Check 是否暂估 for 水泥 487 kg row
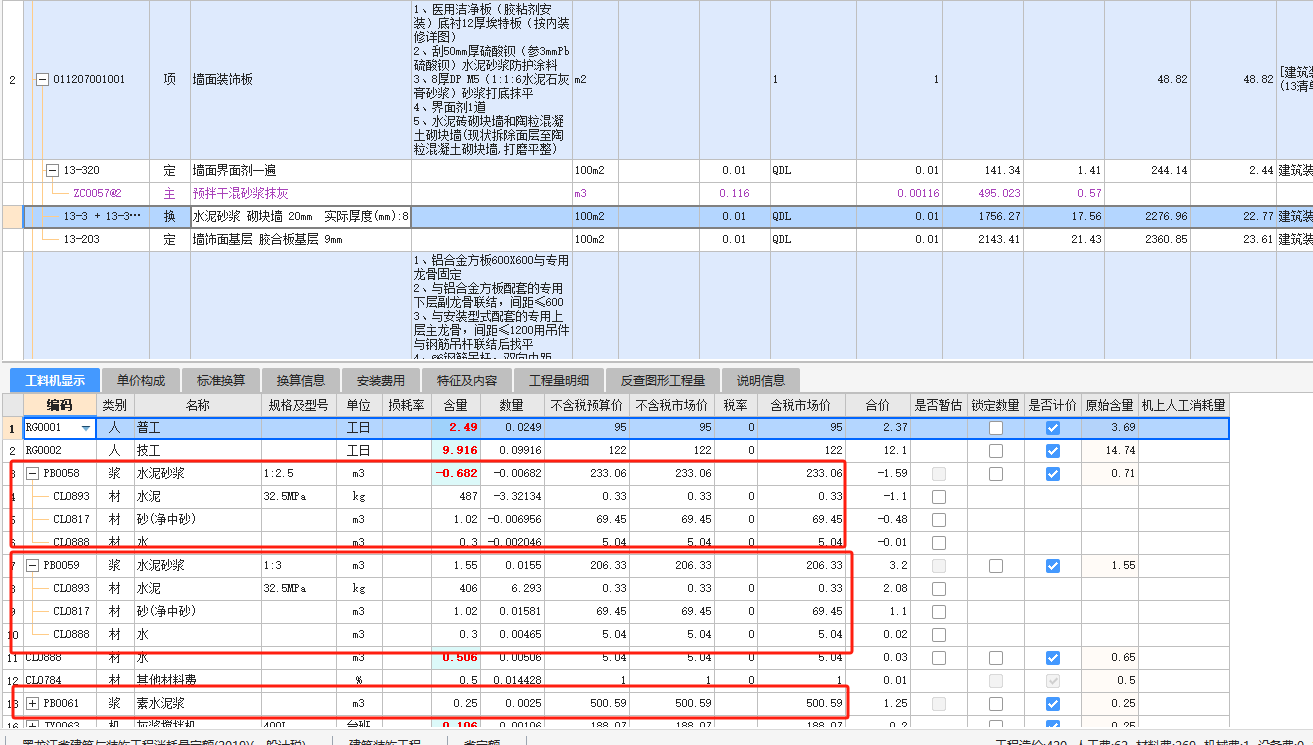The image size is (1313, 745). point(938,497)
